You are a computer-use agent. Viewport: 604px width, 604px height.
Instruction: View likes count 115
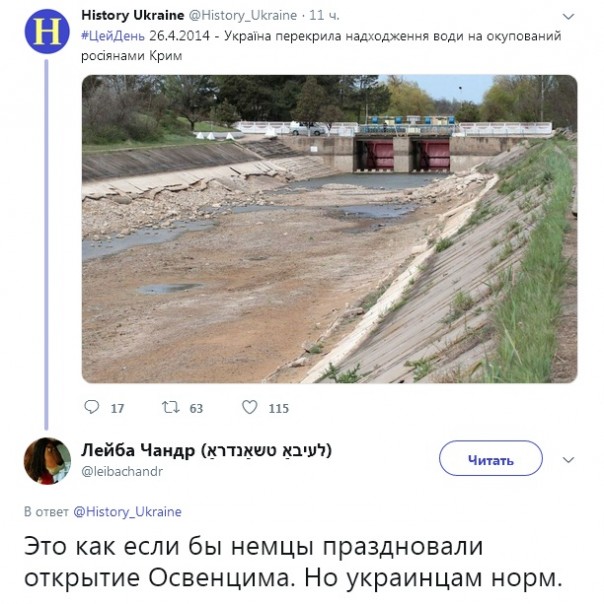[x=279, y=408]
